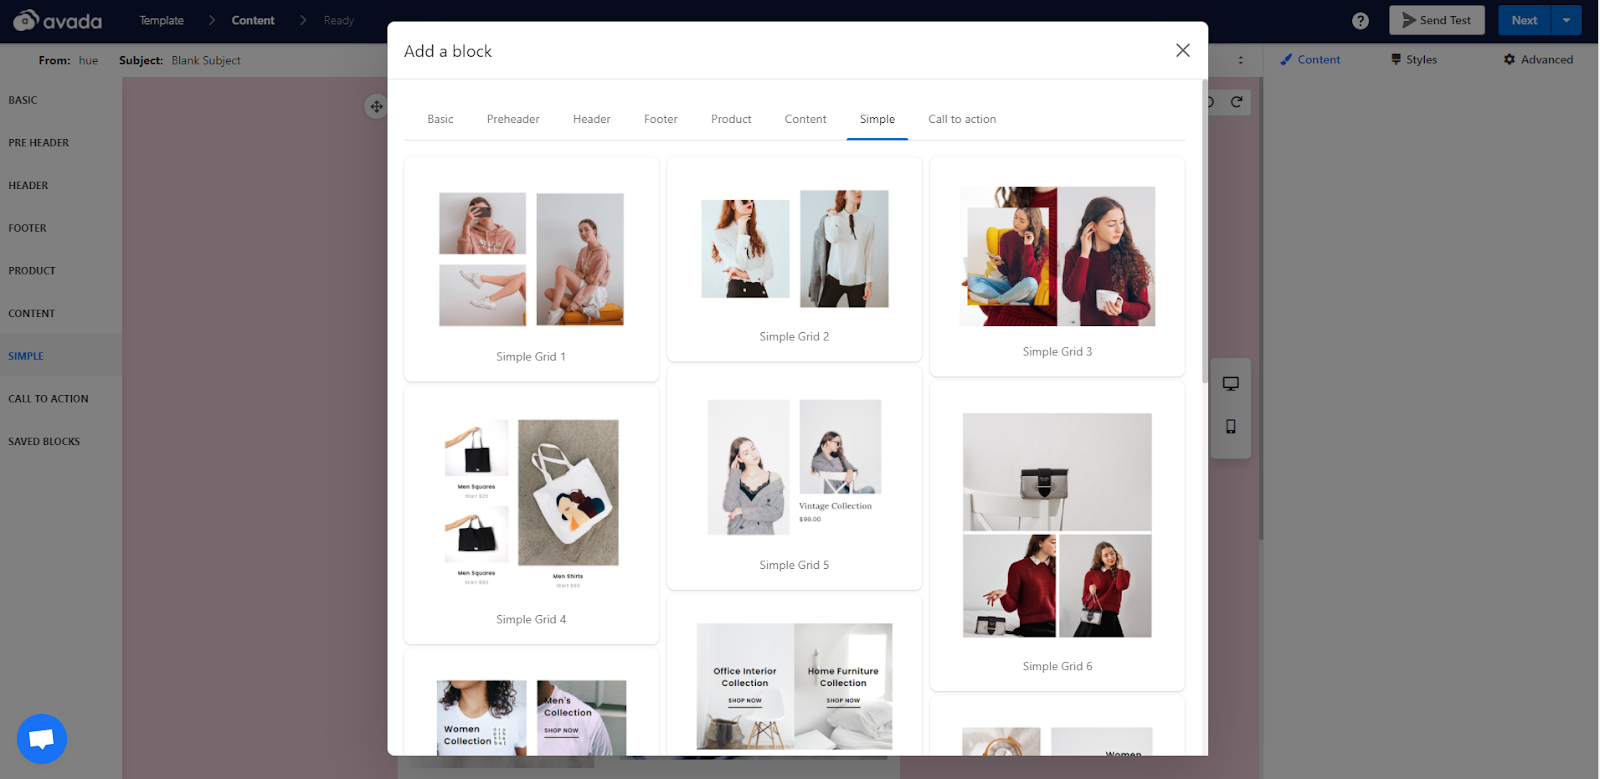Open the Styles panel tab
This screenshot has height=779, width=1600.
click(1413, 60)
